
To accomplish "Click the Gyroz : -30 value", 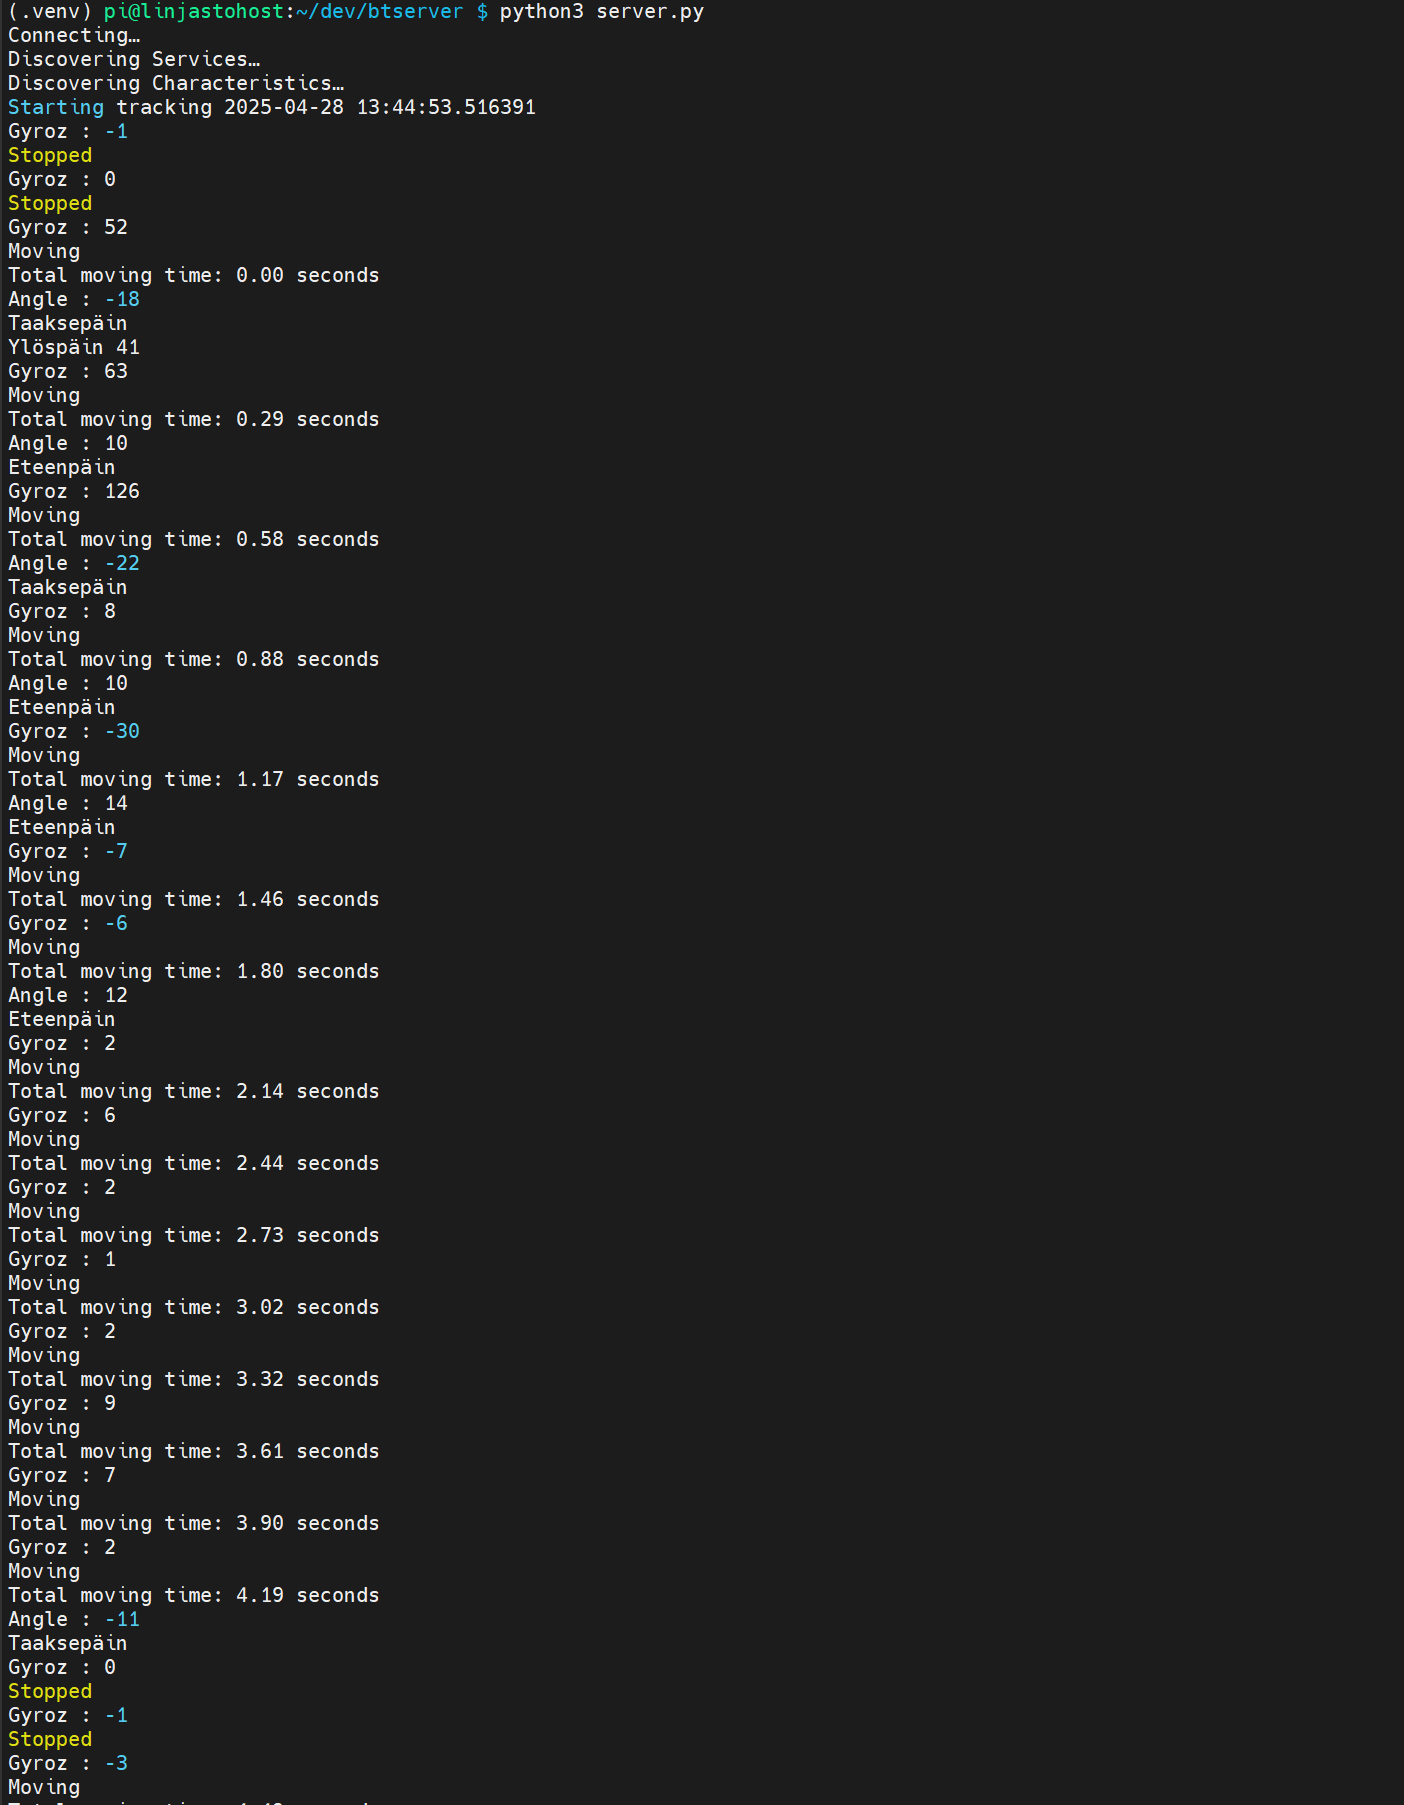I will 122,732.
